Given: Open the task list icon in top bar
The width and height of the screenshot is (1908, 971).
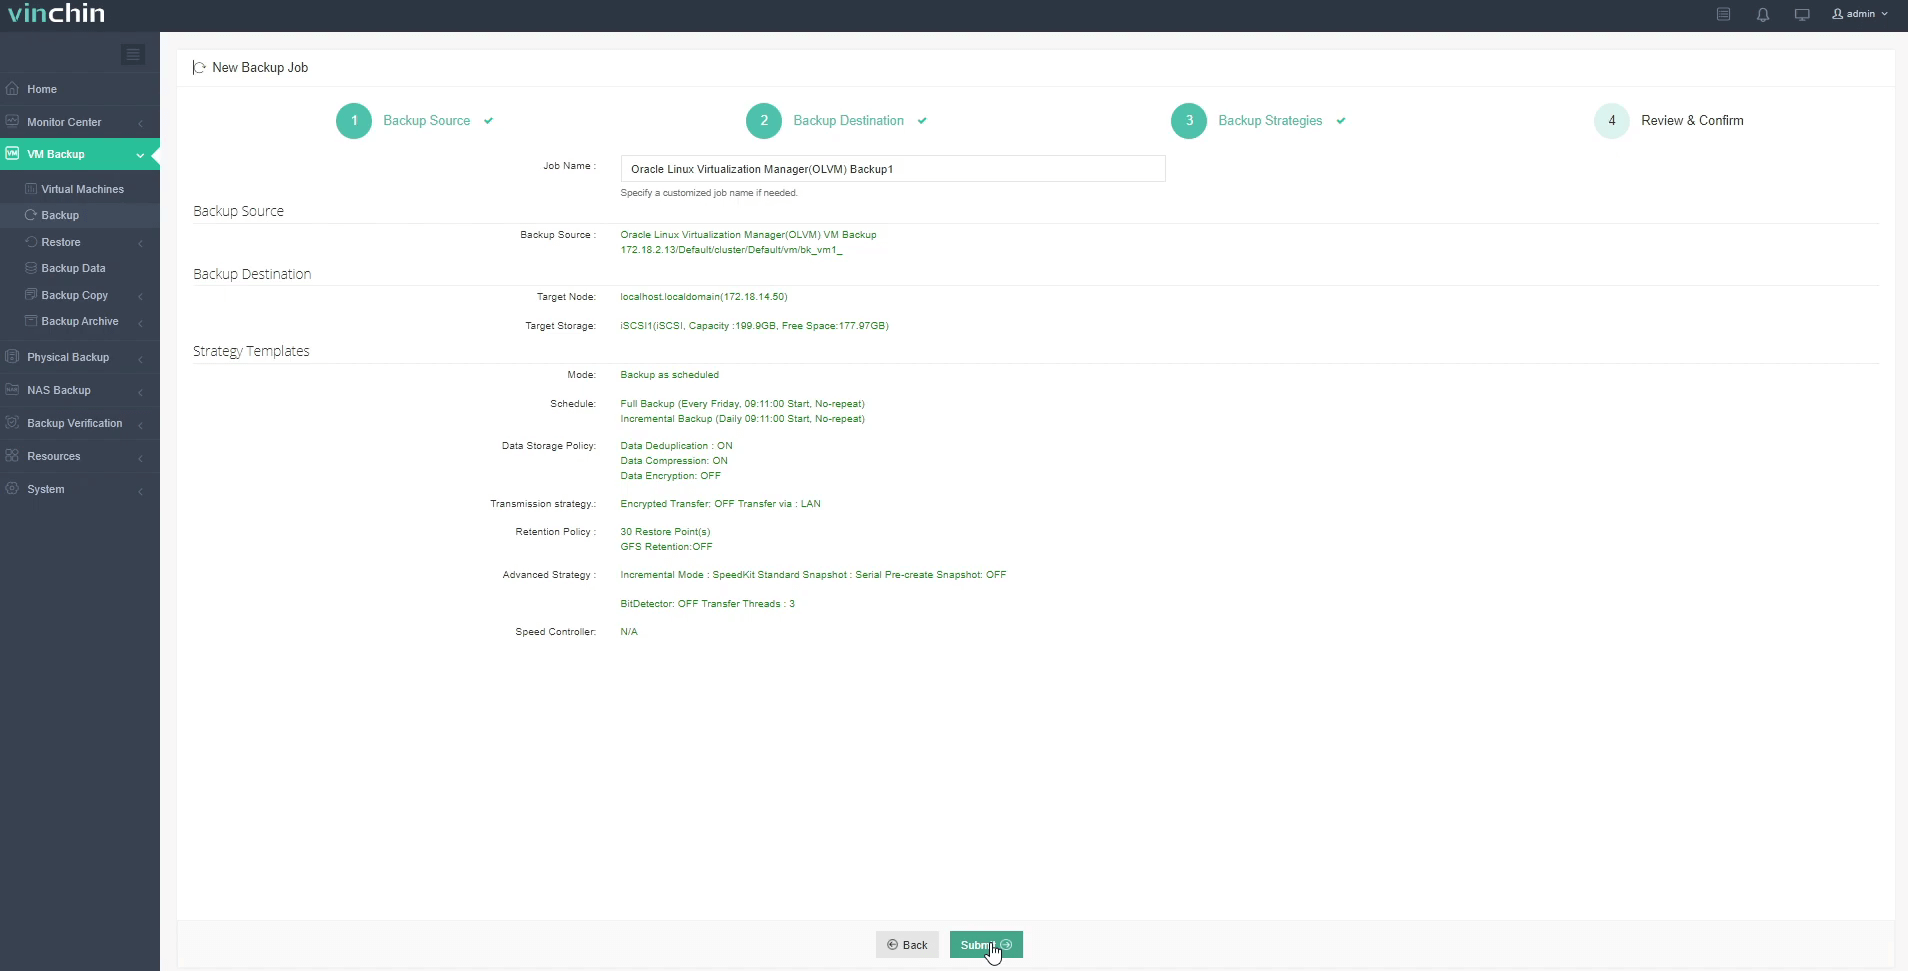Looking at the screenshot, I should point(1723,14).
